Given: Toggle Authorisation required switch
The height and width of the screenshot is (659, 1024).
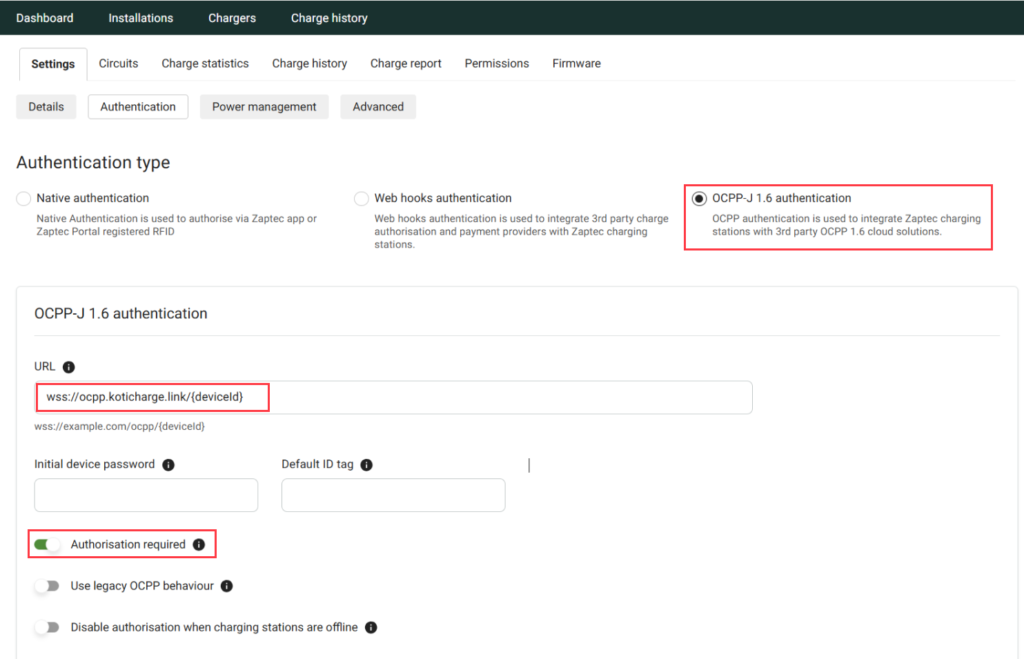Looking at the screenshot, I should 47,545.
